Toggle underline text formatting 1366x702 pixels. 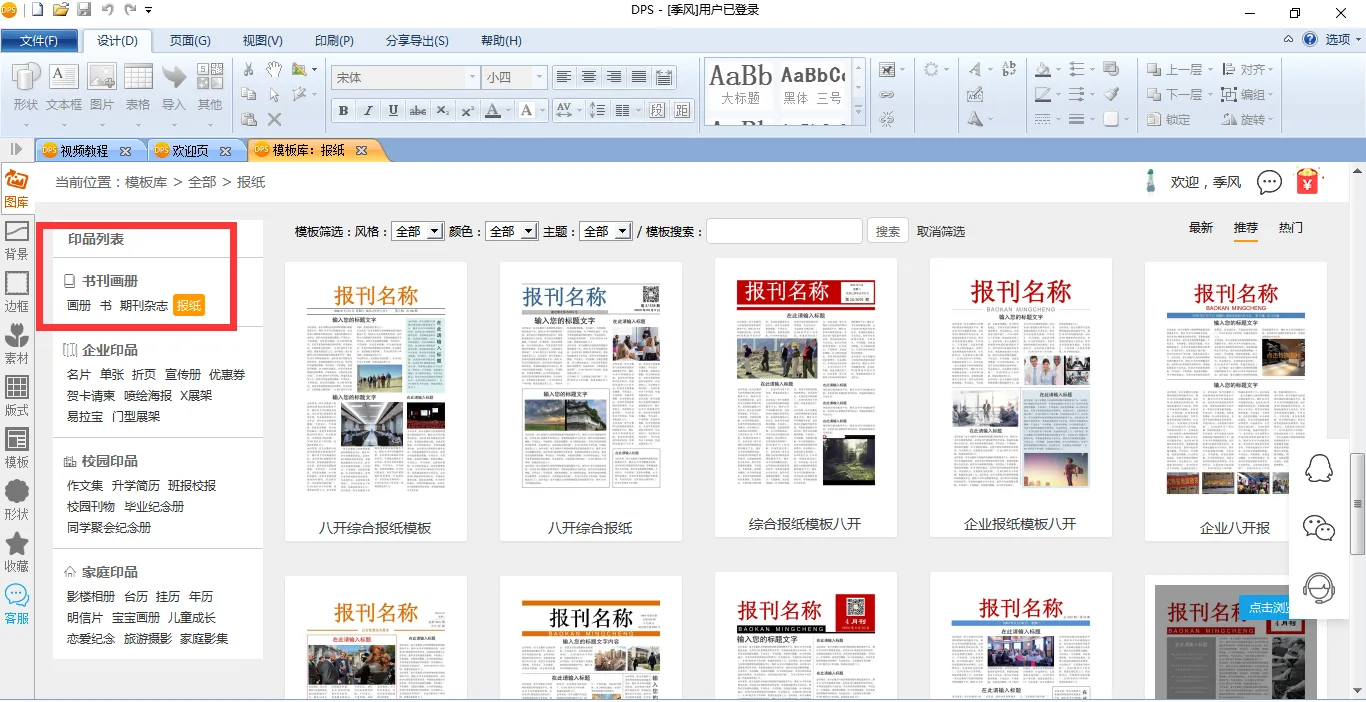click(393, 111)
